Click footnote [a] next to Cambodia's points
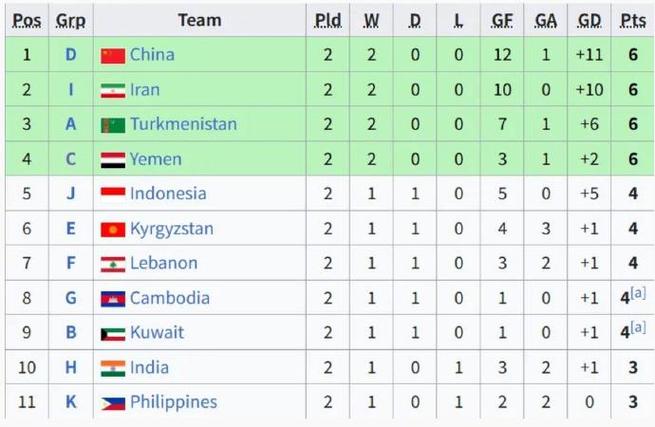655x427 pixels. click(637, 293)
